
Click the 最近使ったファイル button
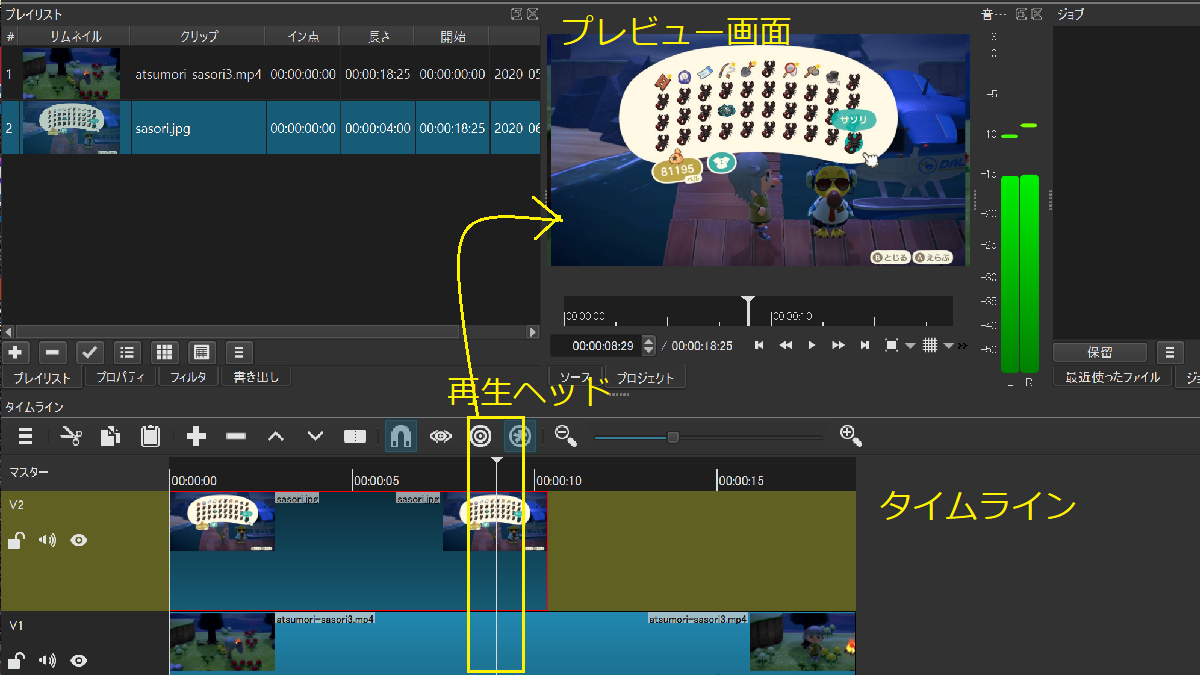coord(1111,377)
